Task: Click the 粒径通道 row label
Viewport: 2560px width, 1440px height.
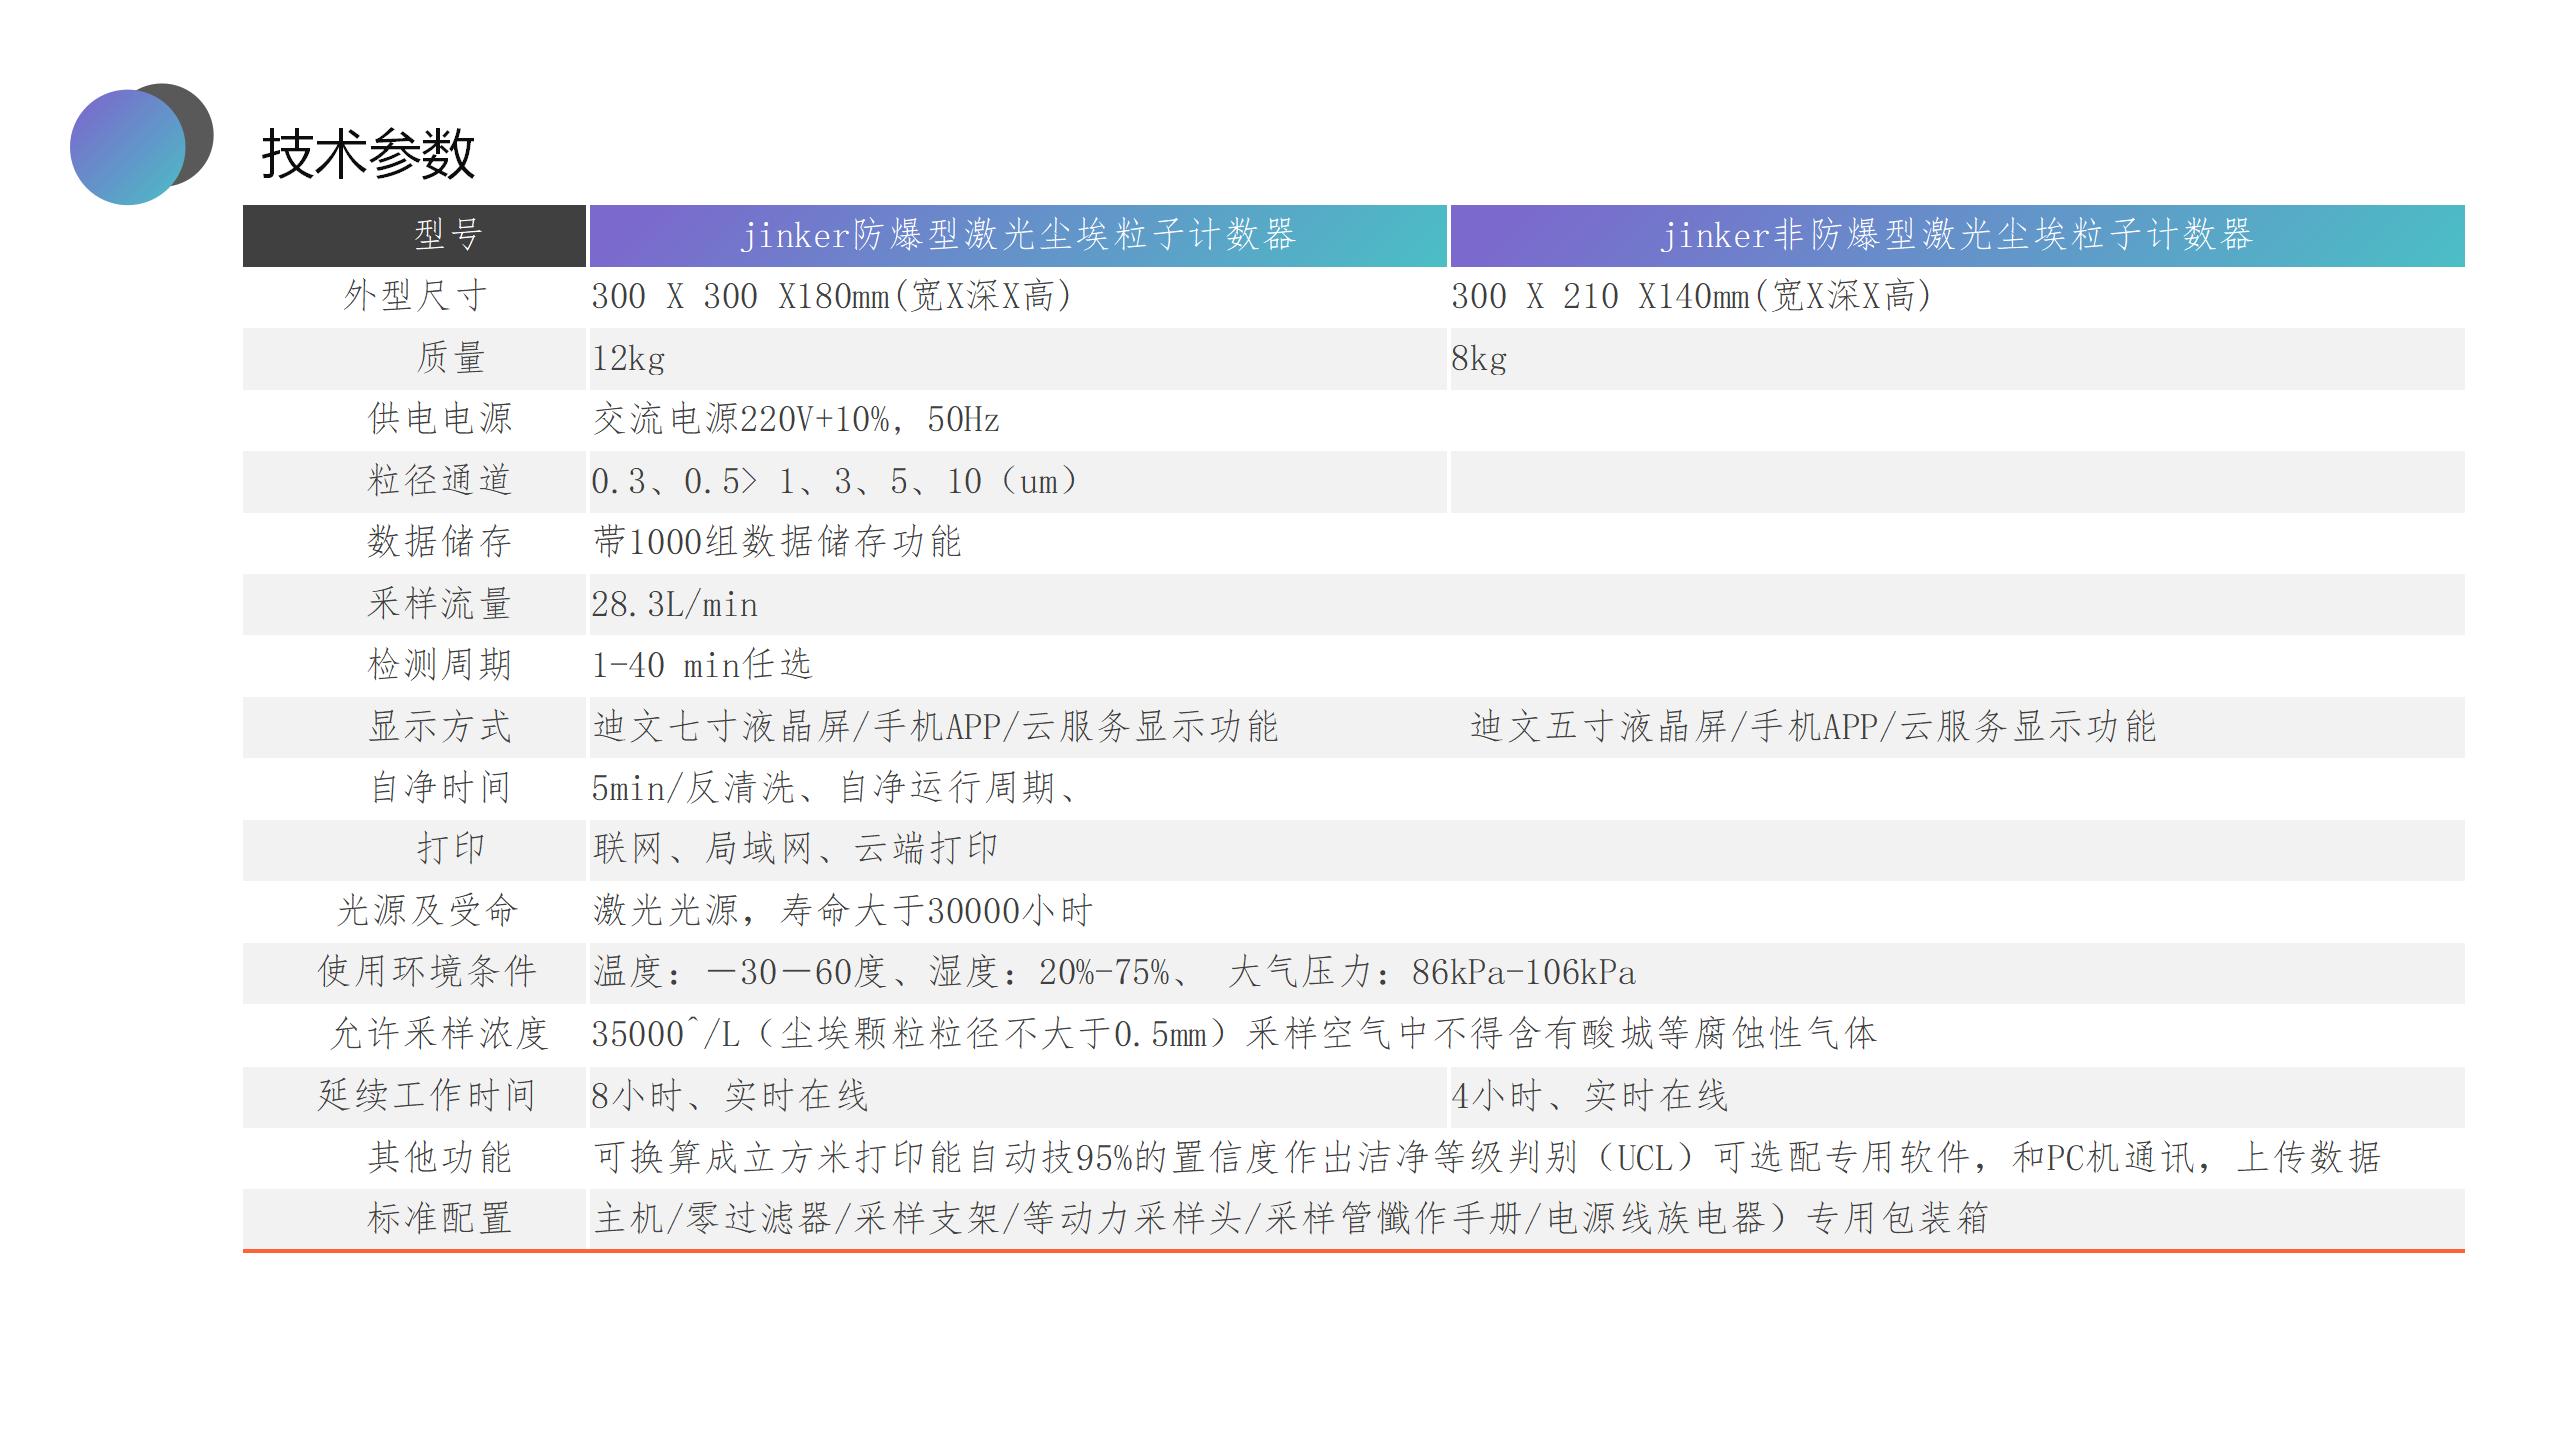Action: (438, 481)
